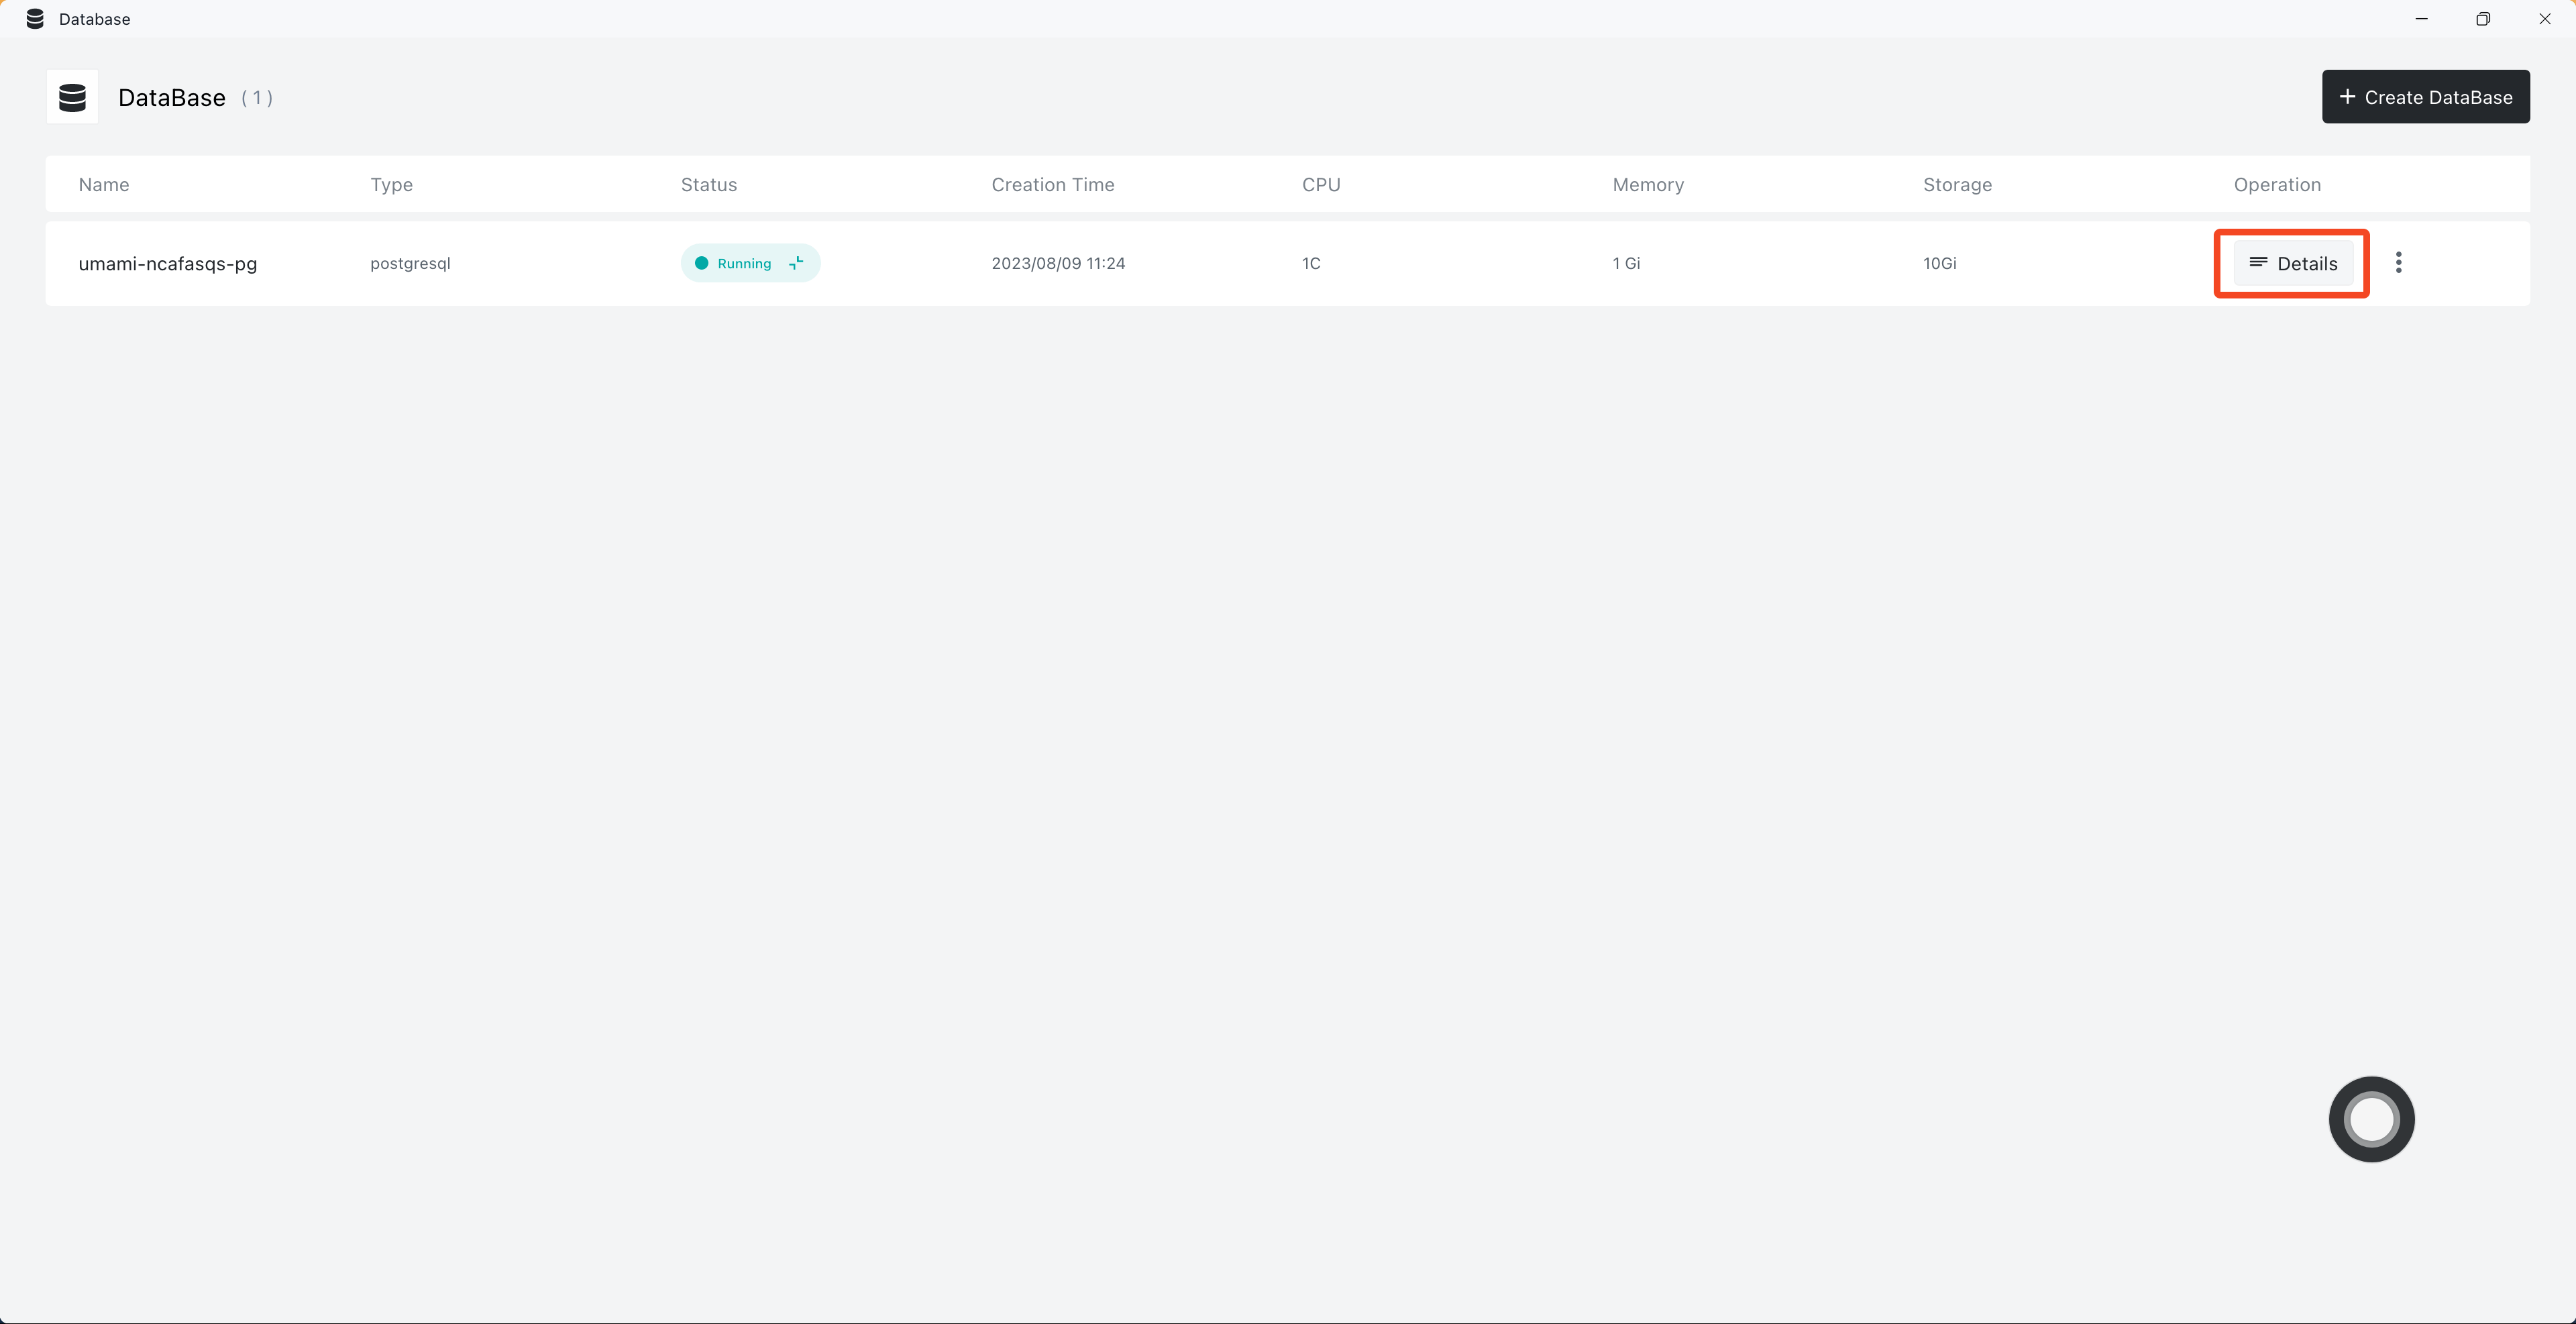This screenshot has width=2576, height=1324.
Task: Click the DataBase page title
Action: [172, 98]
